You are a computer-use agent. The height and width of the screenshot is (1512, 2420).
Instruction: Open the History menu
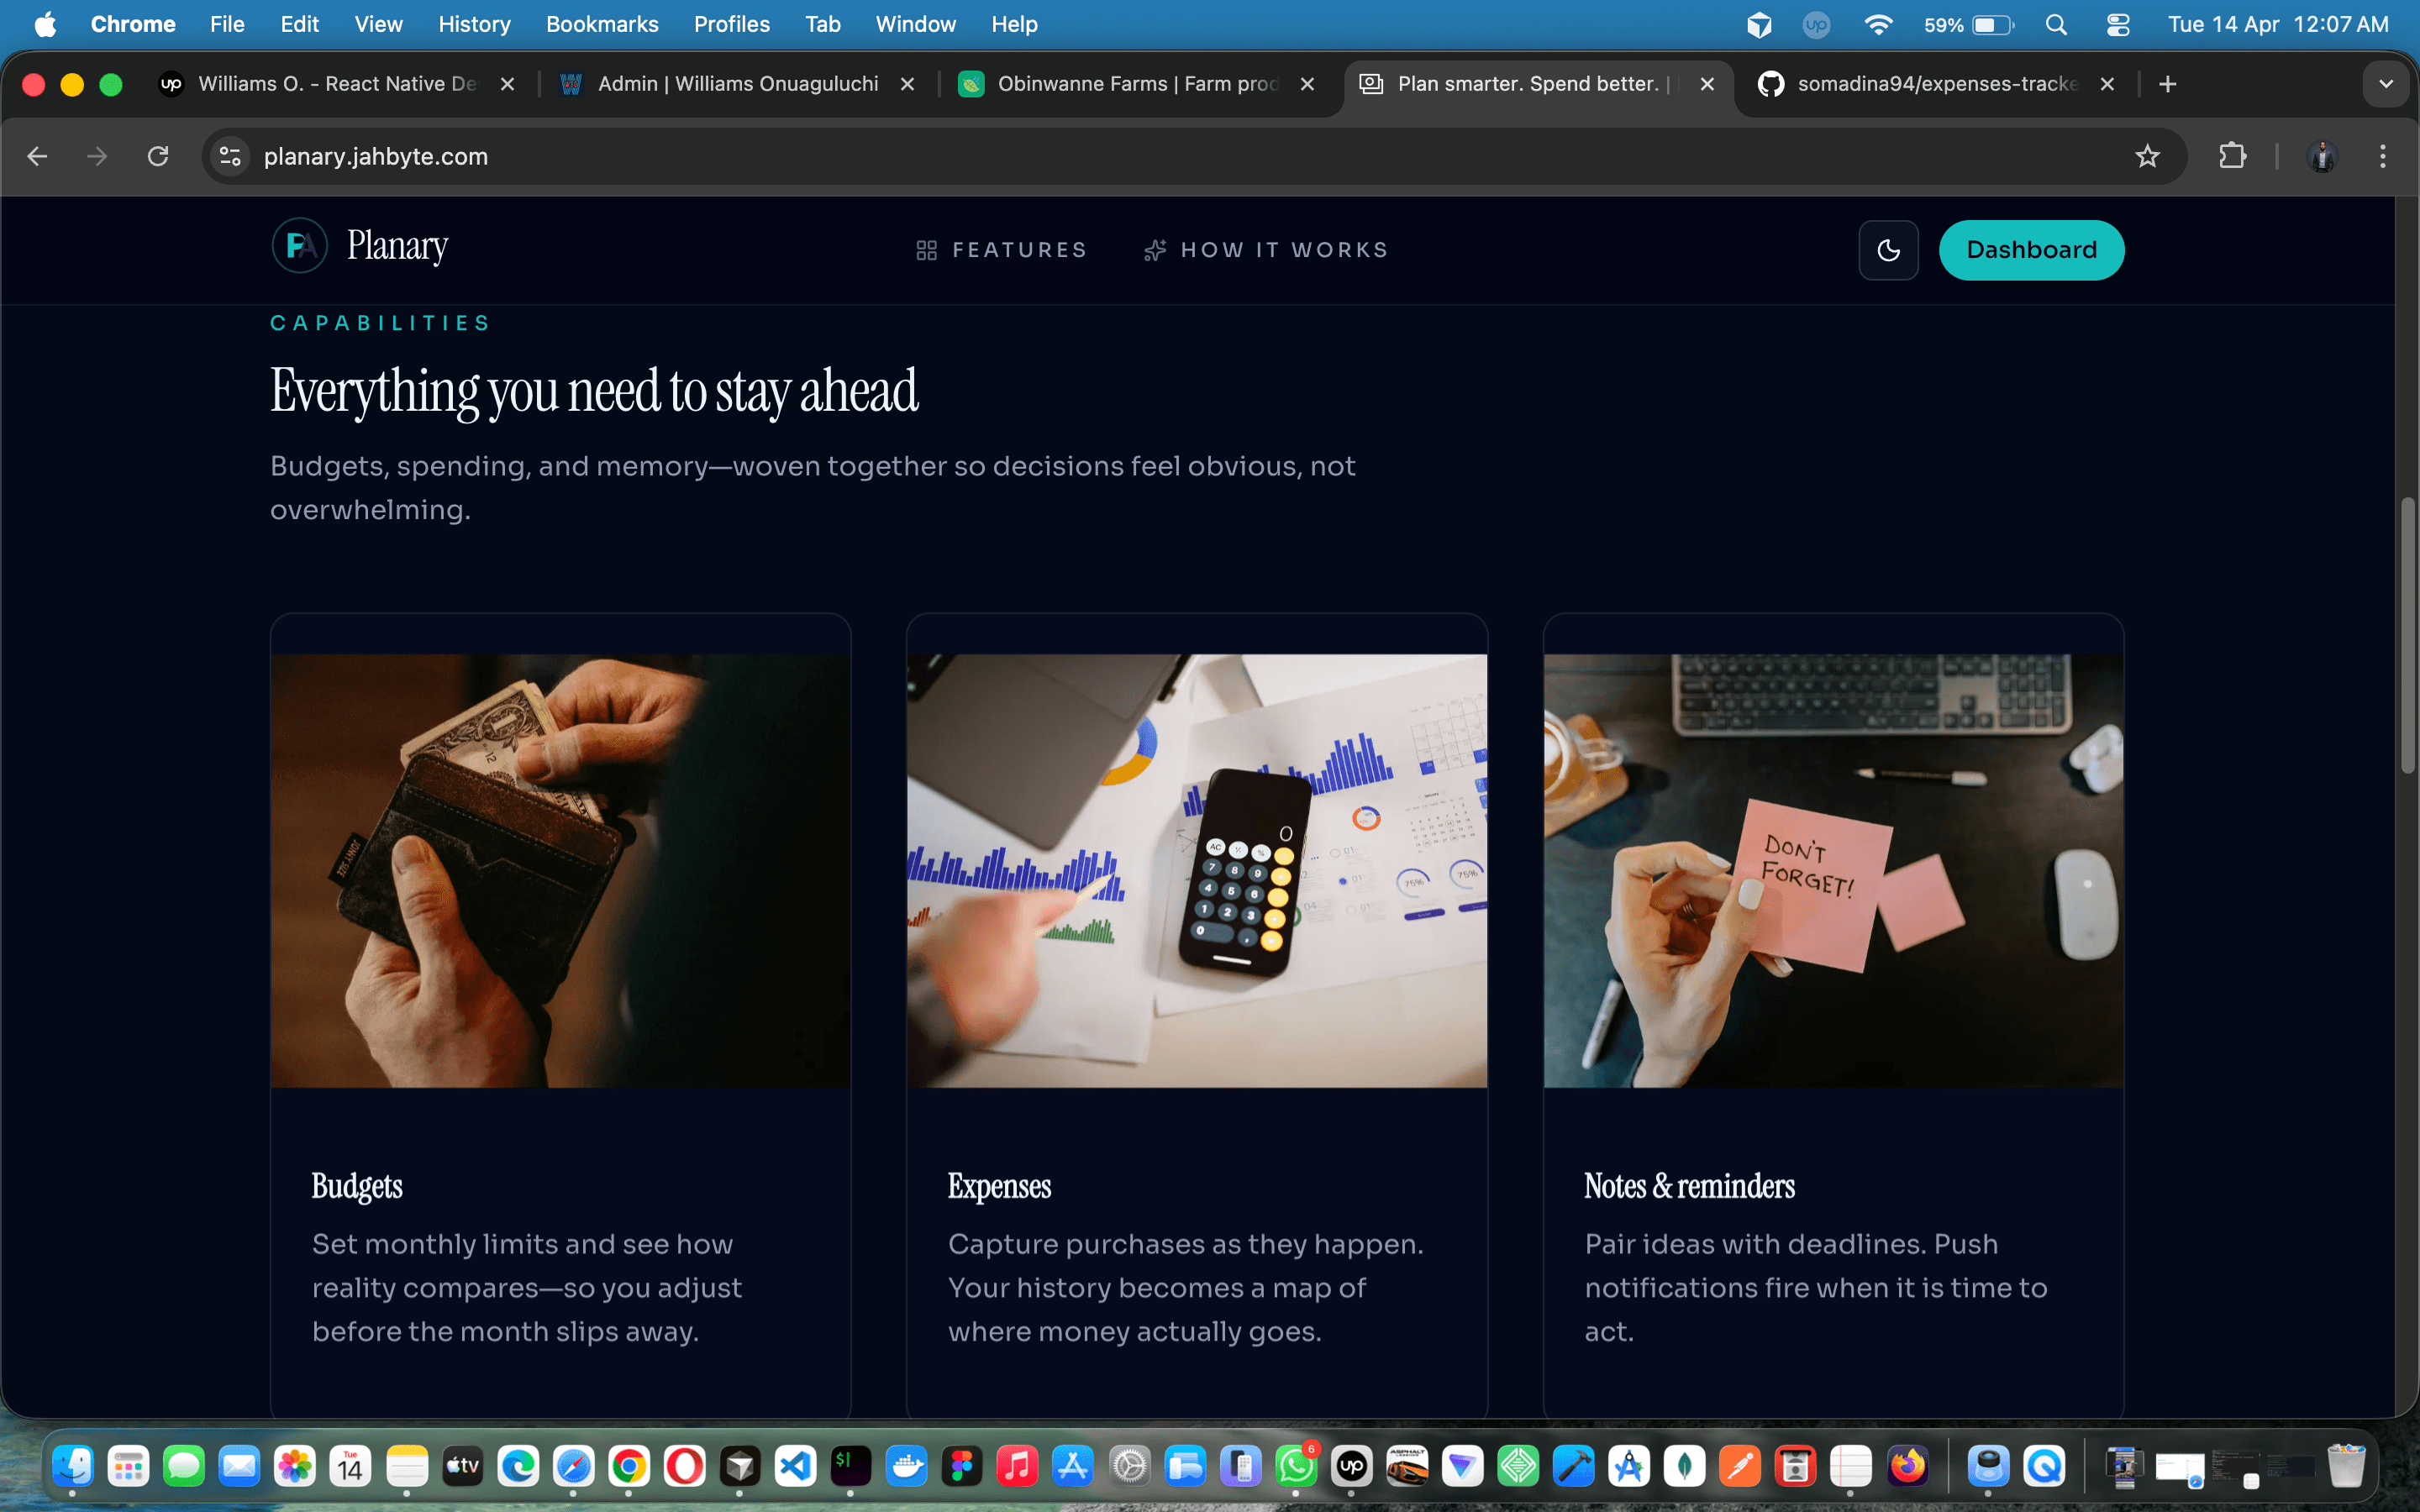(474, 24)
